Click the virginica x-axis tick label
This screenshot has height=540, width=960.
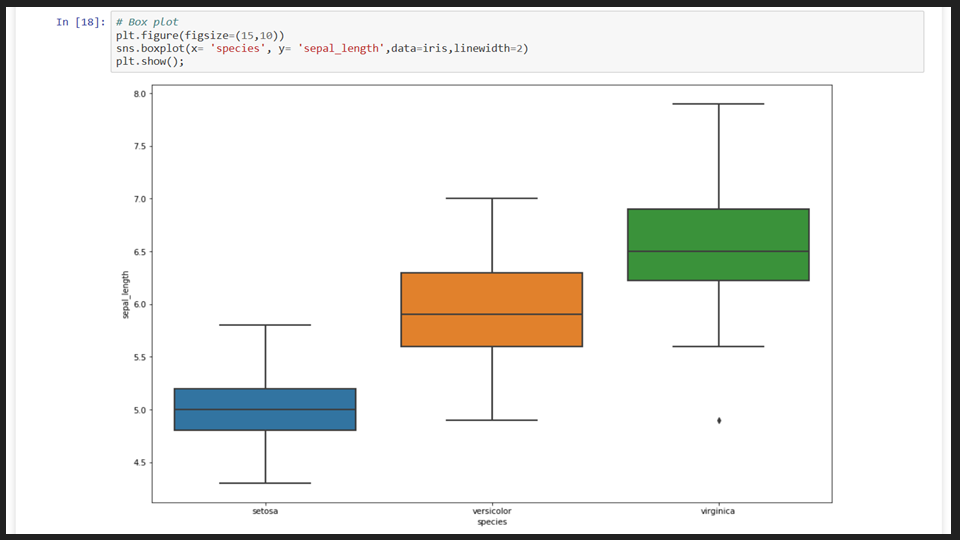pyautogui.click(x=718, y=511)
